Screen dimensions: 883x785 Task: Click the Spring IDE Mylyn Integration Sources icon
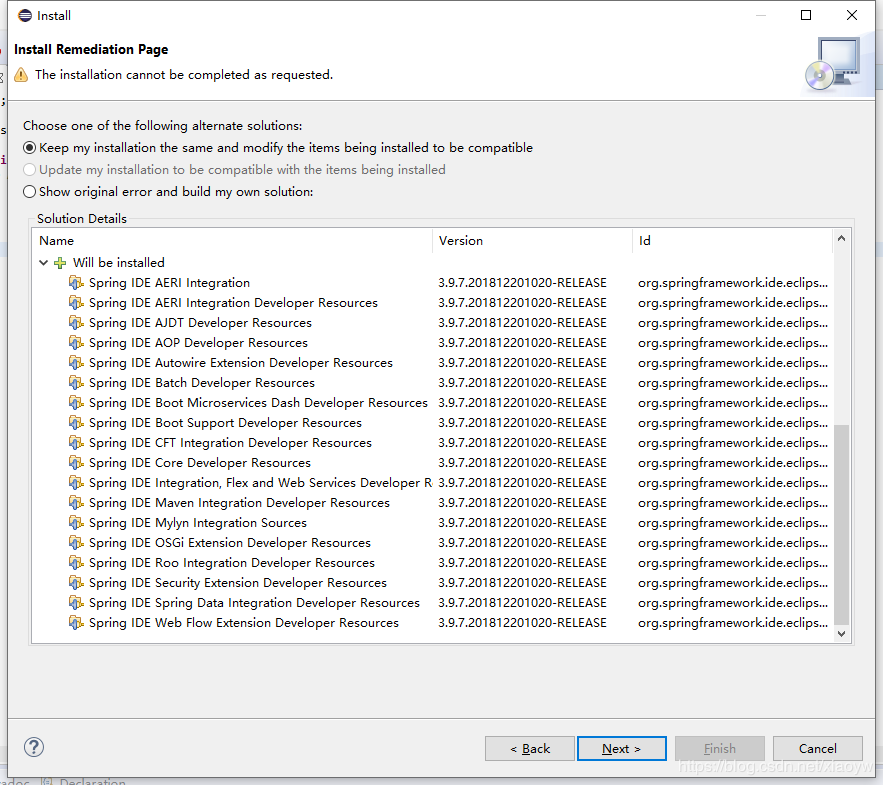tap(76, 523)
